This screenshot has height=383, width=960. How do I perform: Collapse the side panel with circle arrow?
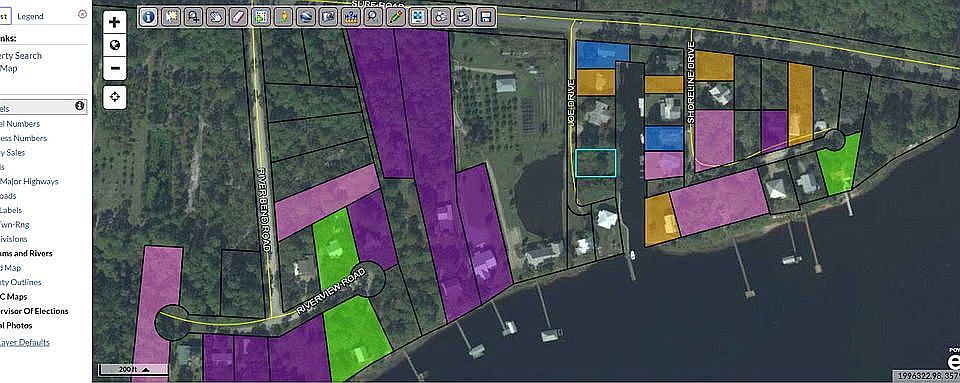83,14
